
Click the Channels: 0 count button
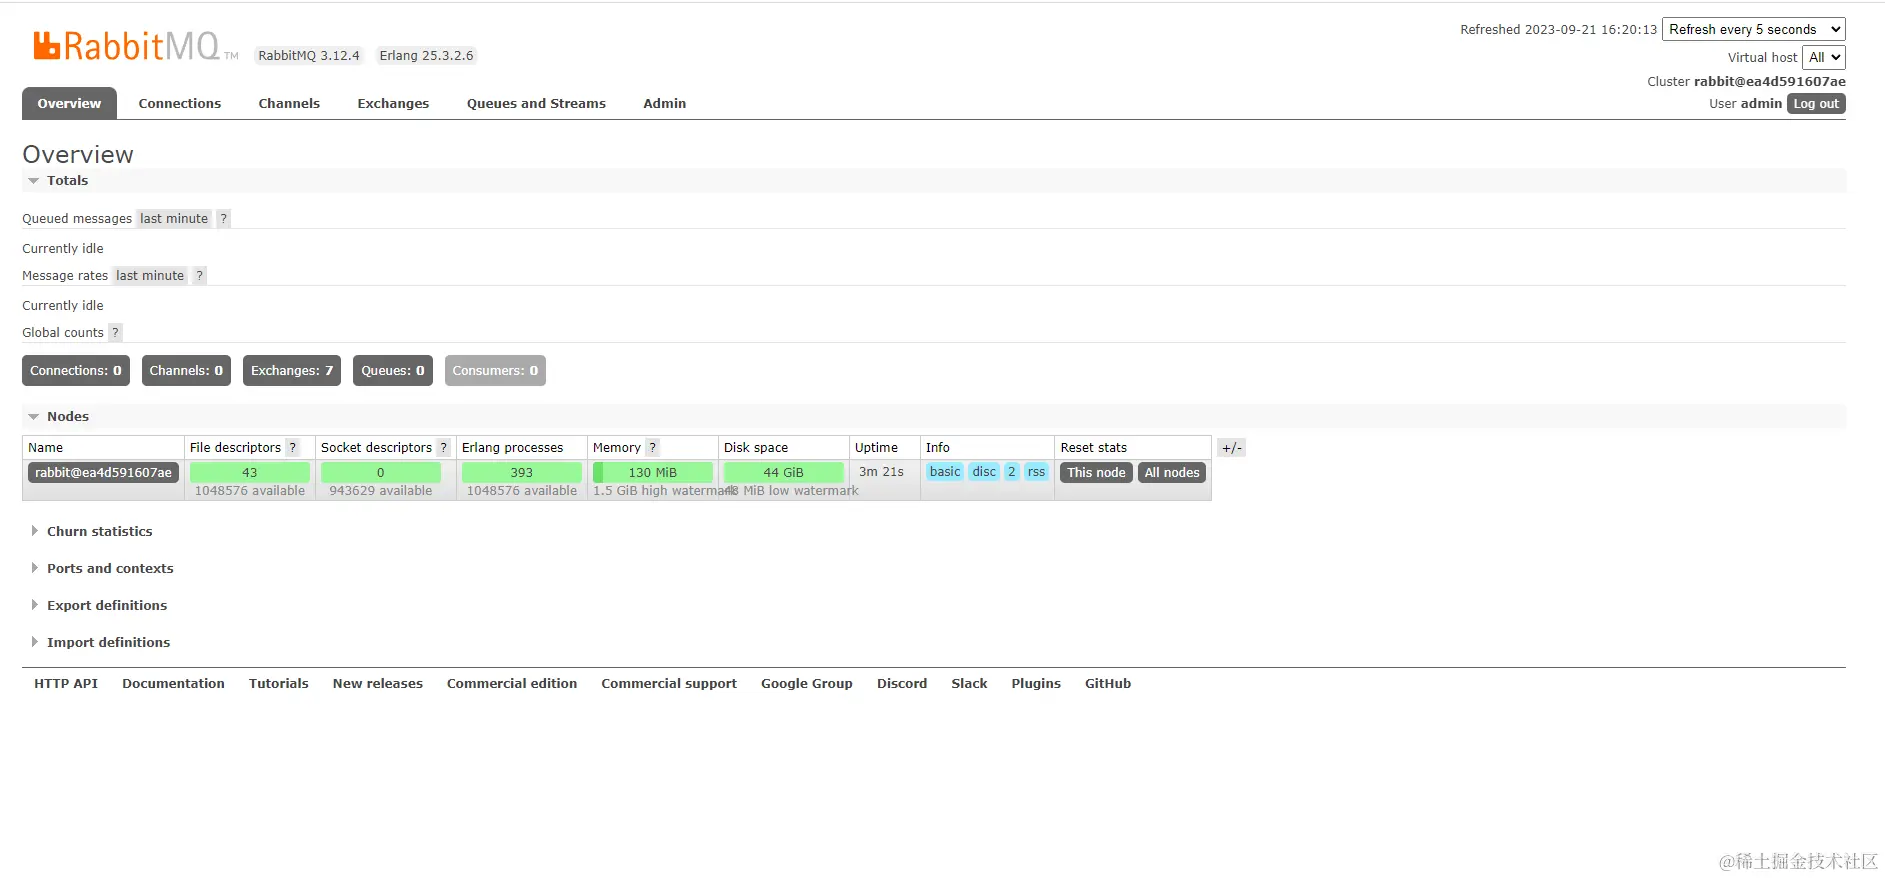tap(186, 371)
